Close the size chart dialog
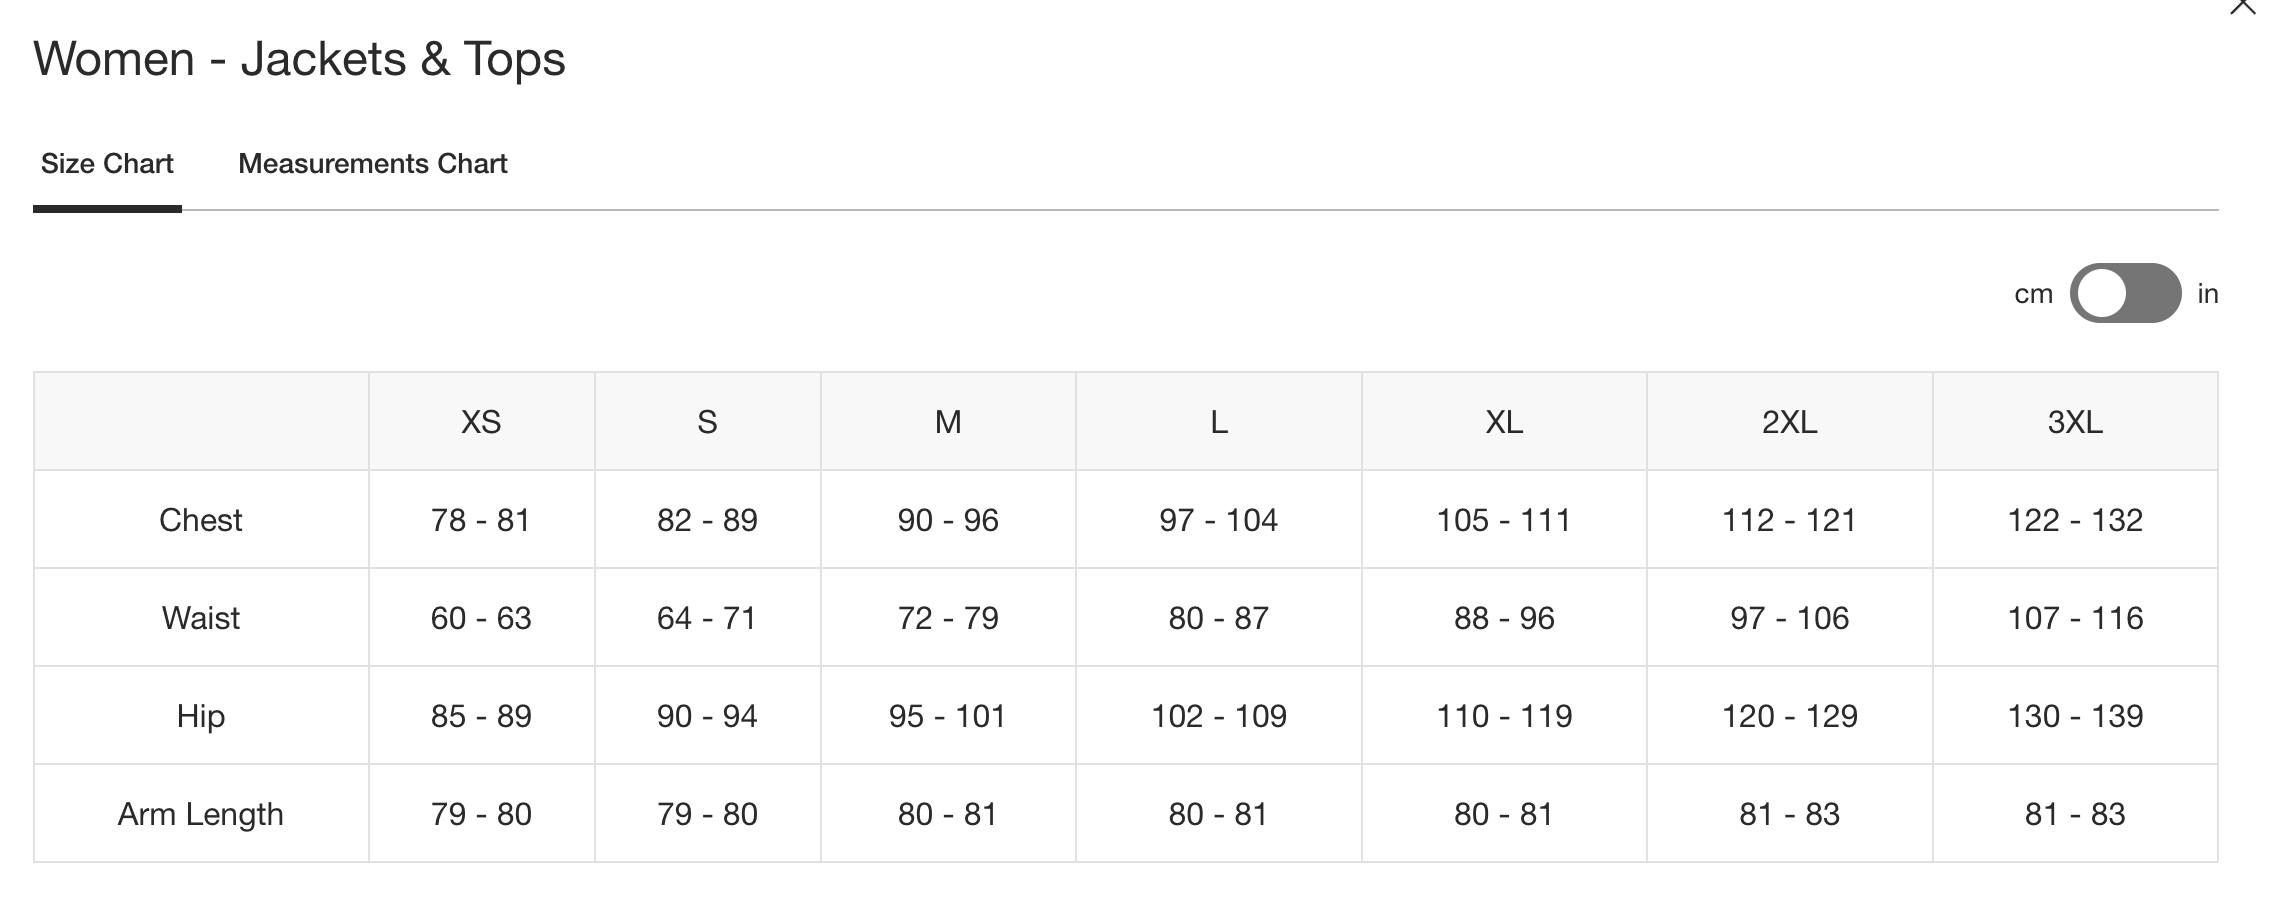 click(2243, 6)
